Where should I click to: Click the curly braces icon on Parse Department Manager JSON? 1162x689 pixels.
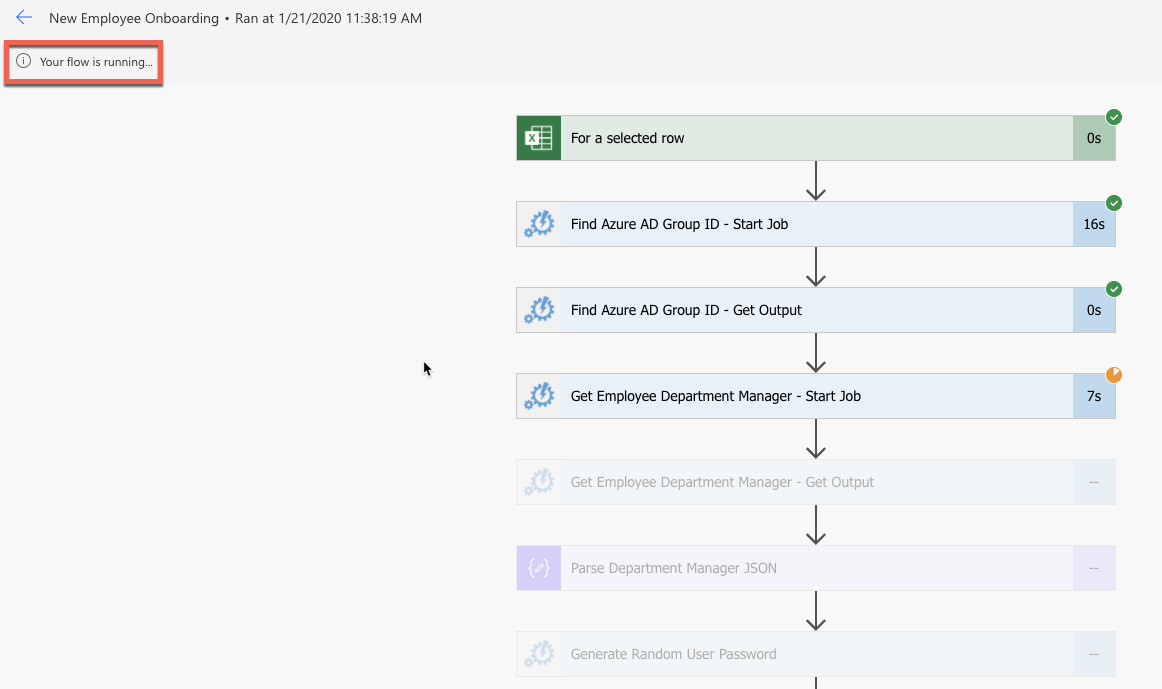(539, 567)
